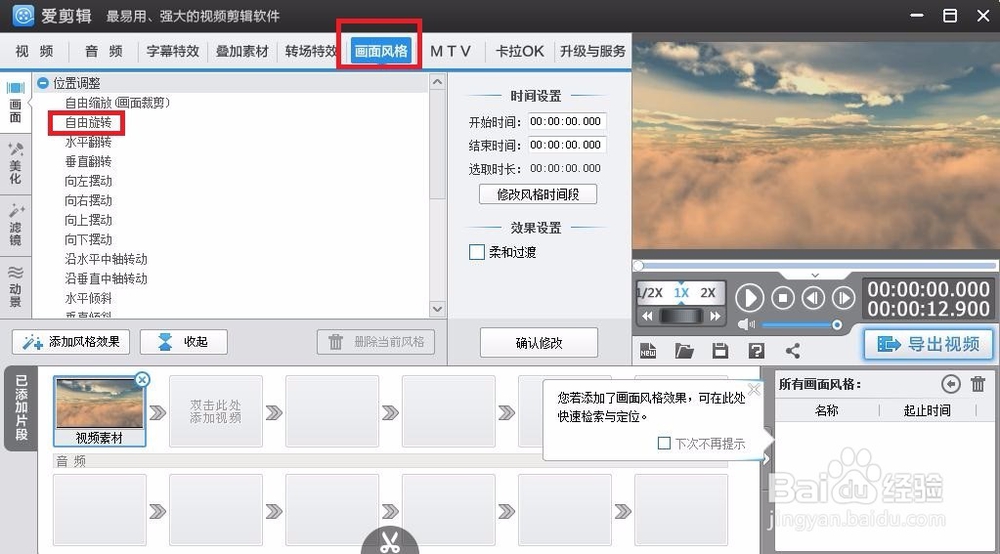1000x554 pixels.
Task: Select the 向左摆动 style
Action: (x=88, y=181)
